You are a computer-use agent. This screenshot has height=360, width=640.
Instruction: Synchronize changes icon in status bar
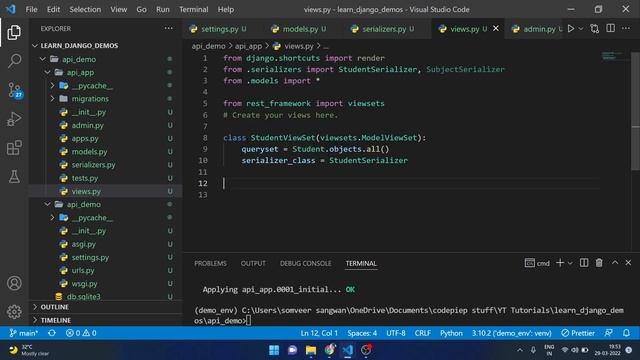(x=52, y=333)
